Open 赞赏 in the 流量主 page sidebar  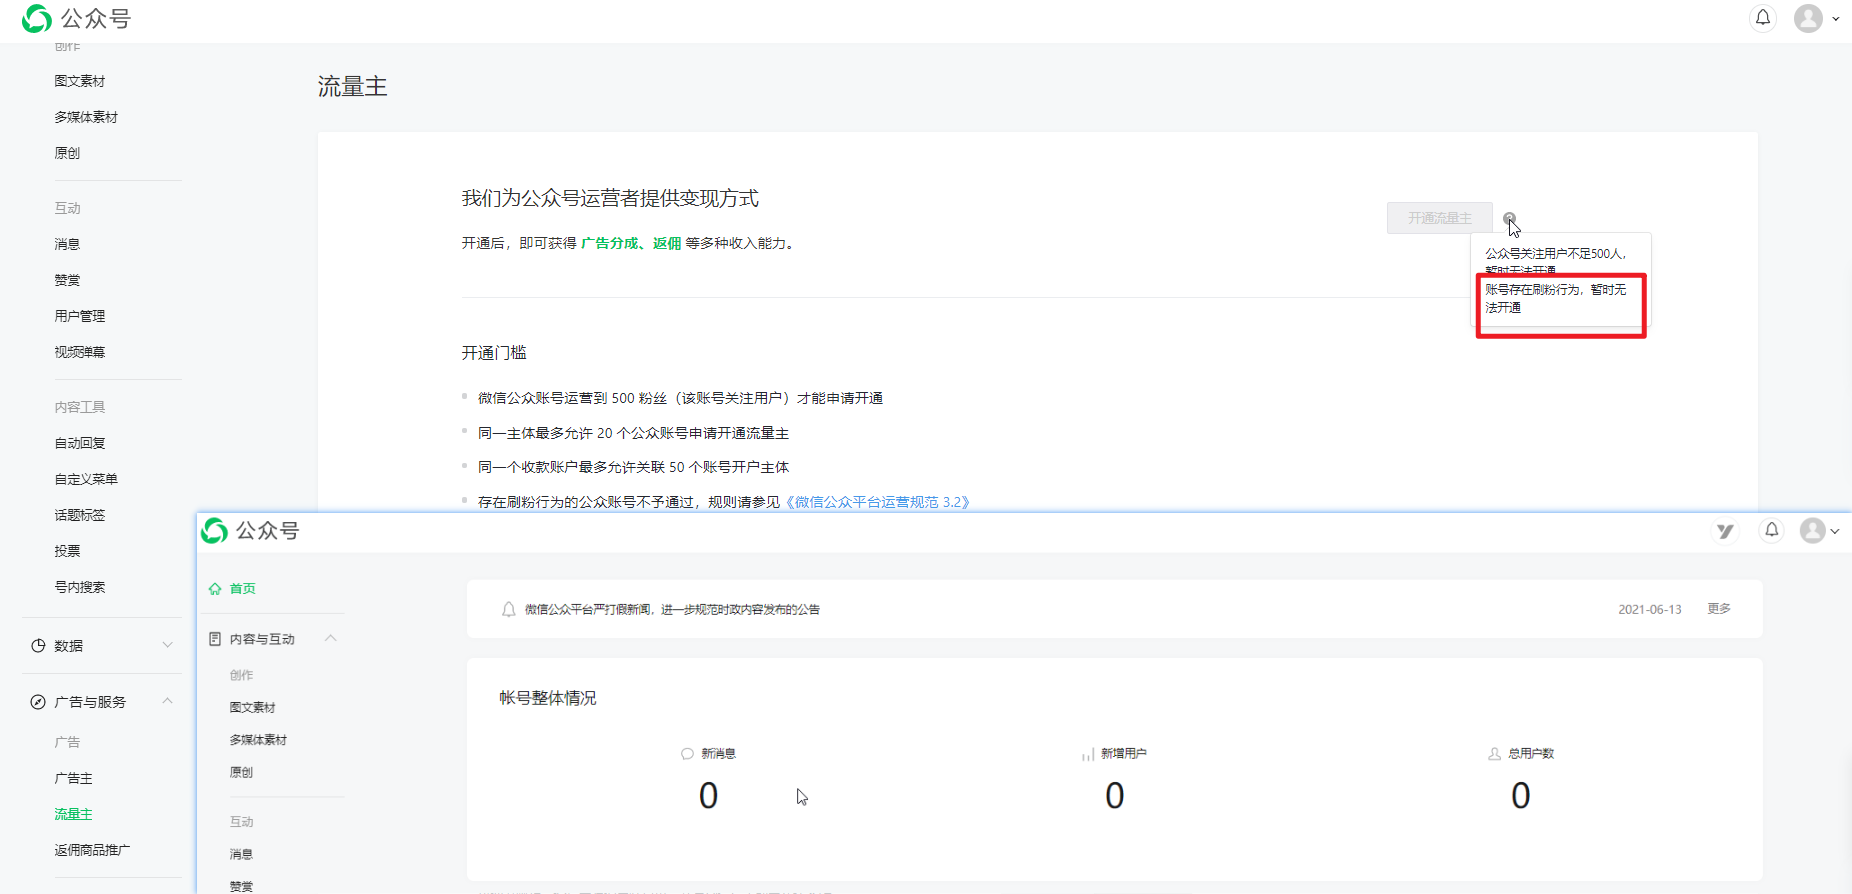[67, 280]
